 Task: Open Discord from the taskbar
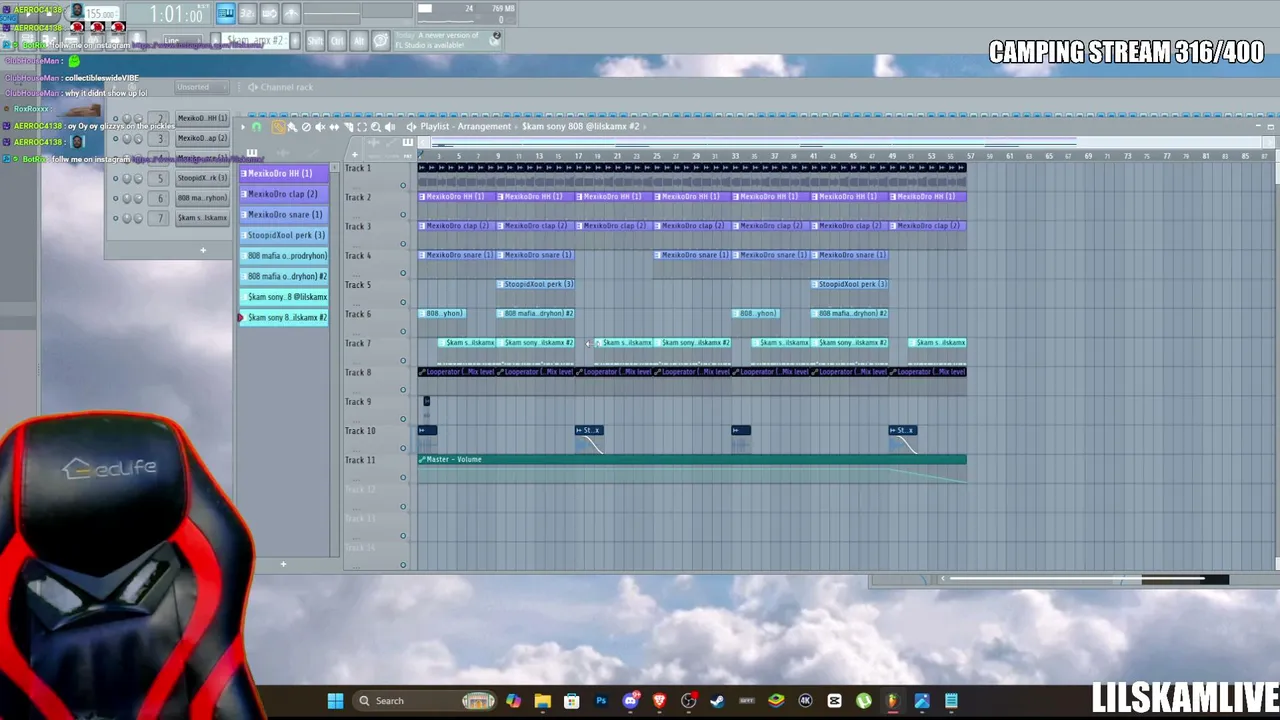(x=630, y=701)
